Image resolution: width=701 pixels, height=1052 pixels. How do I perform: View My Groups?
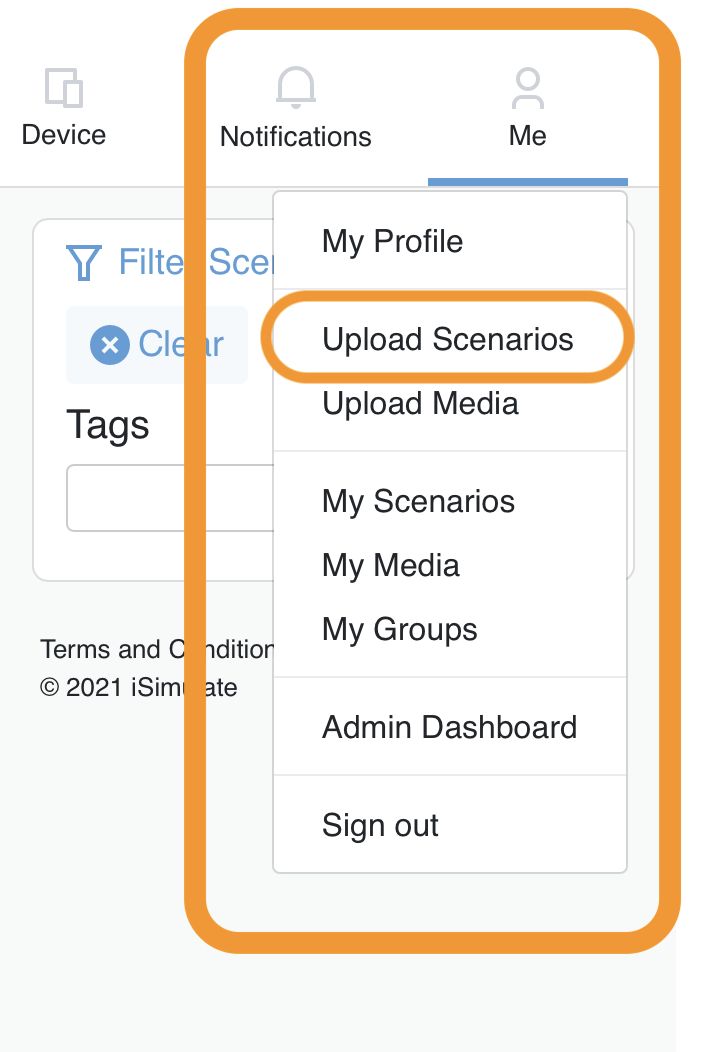click(x=399, y=629)
